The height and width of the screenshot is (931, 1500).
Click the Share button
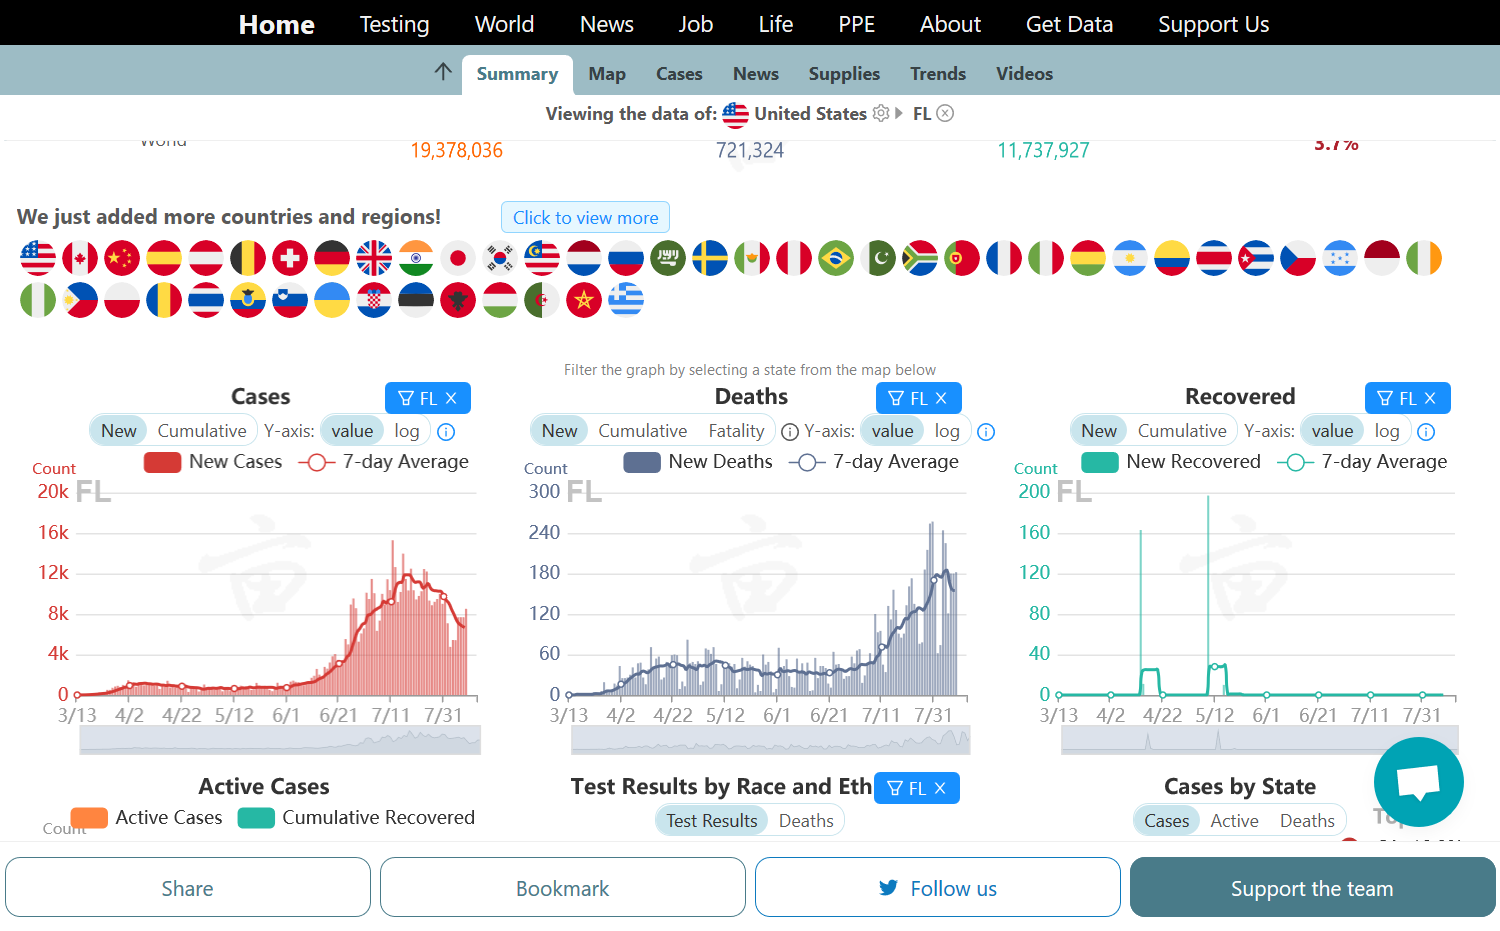(188, 887)
